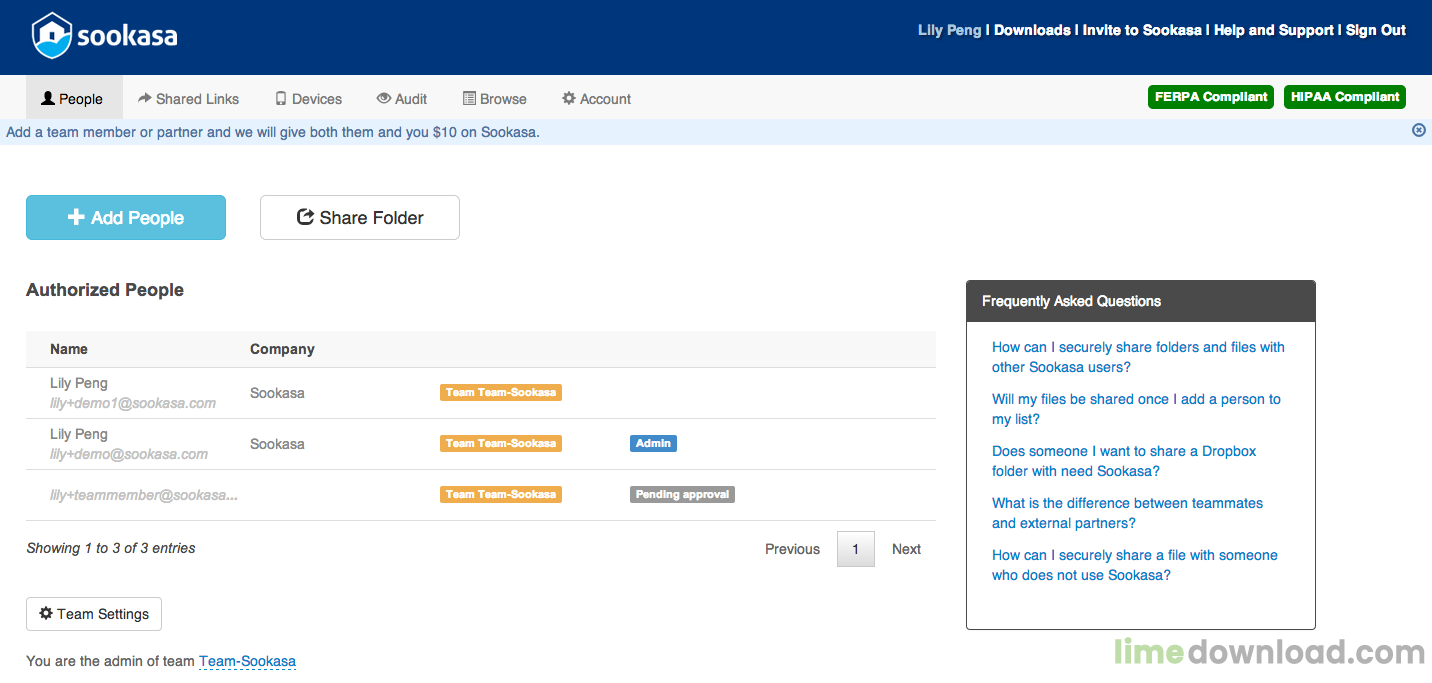Dismiss the $10 promotion banner
This screenshot has width=1432, height=683.
click(1418, 130)
